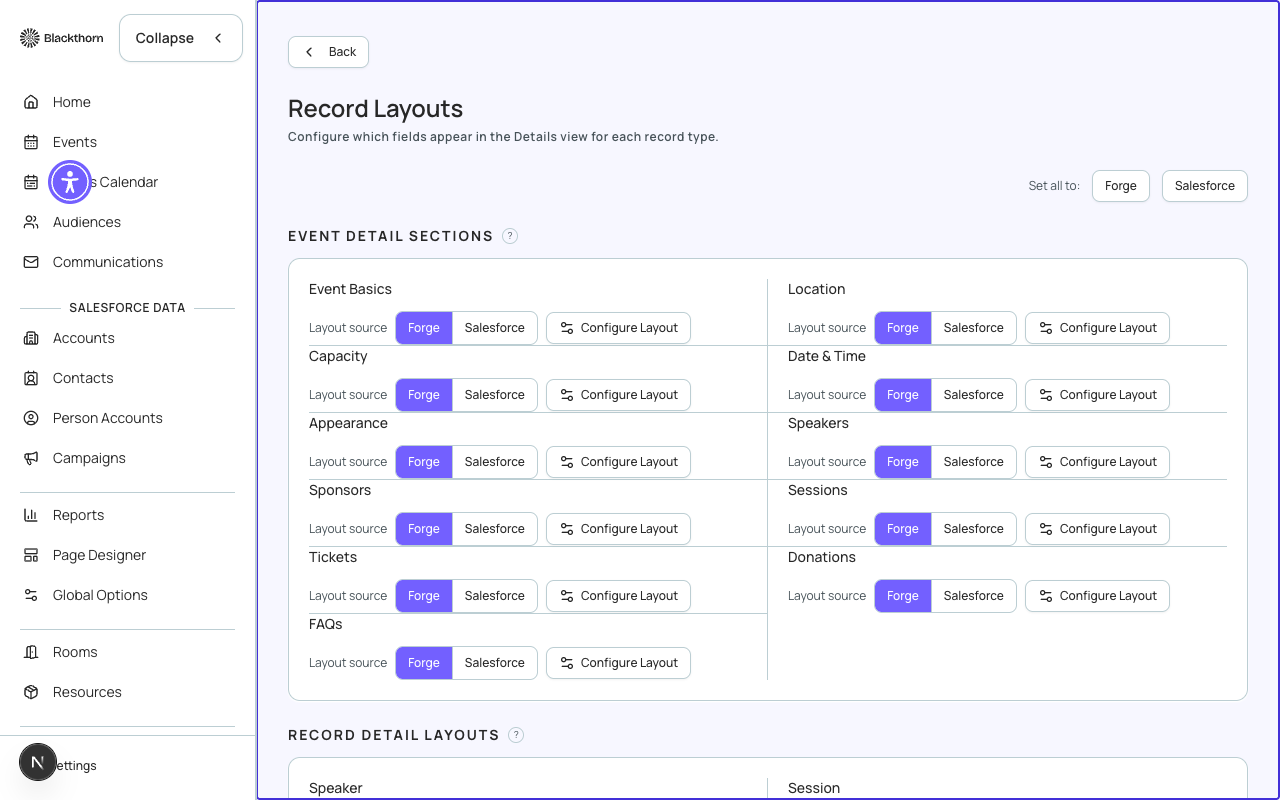
Task: Configure Layout for Sponsors
Action: click(x=618, y=529)
